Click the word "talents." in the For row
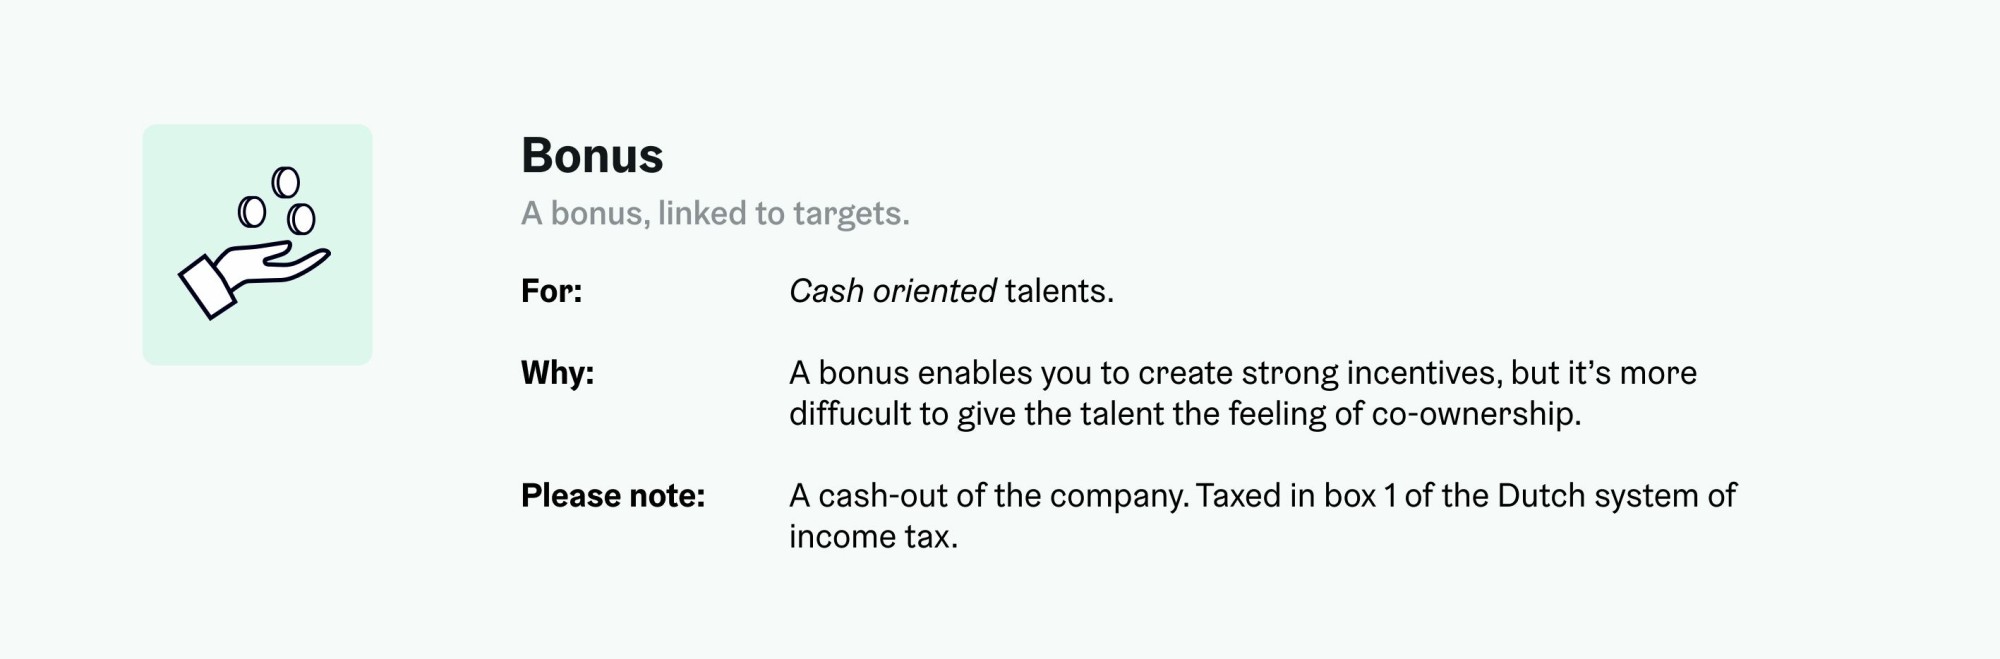 pos(1059,291)
